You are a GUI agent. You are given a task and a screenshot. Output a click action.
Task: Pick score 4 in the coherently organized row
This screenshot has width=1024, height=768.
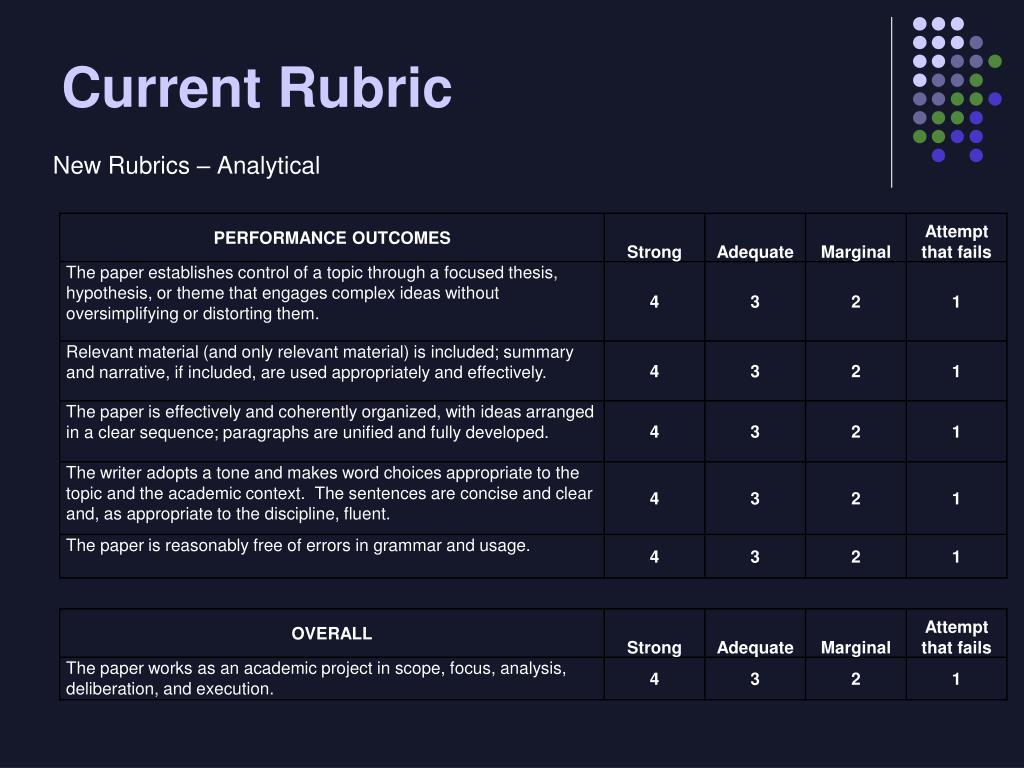pos(654,432)
